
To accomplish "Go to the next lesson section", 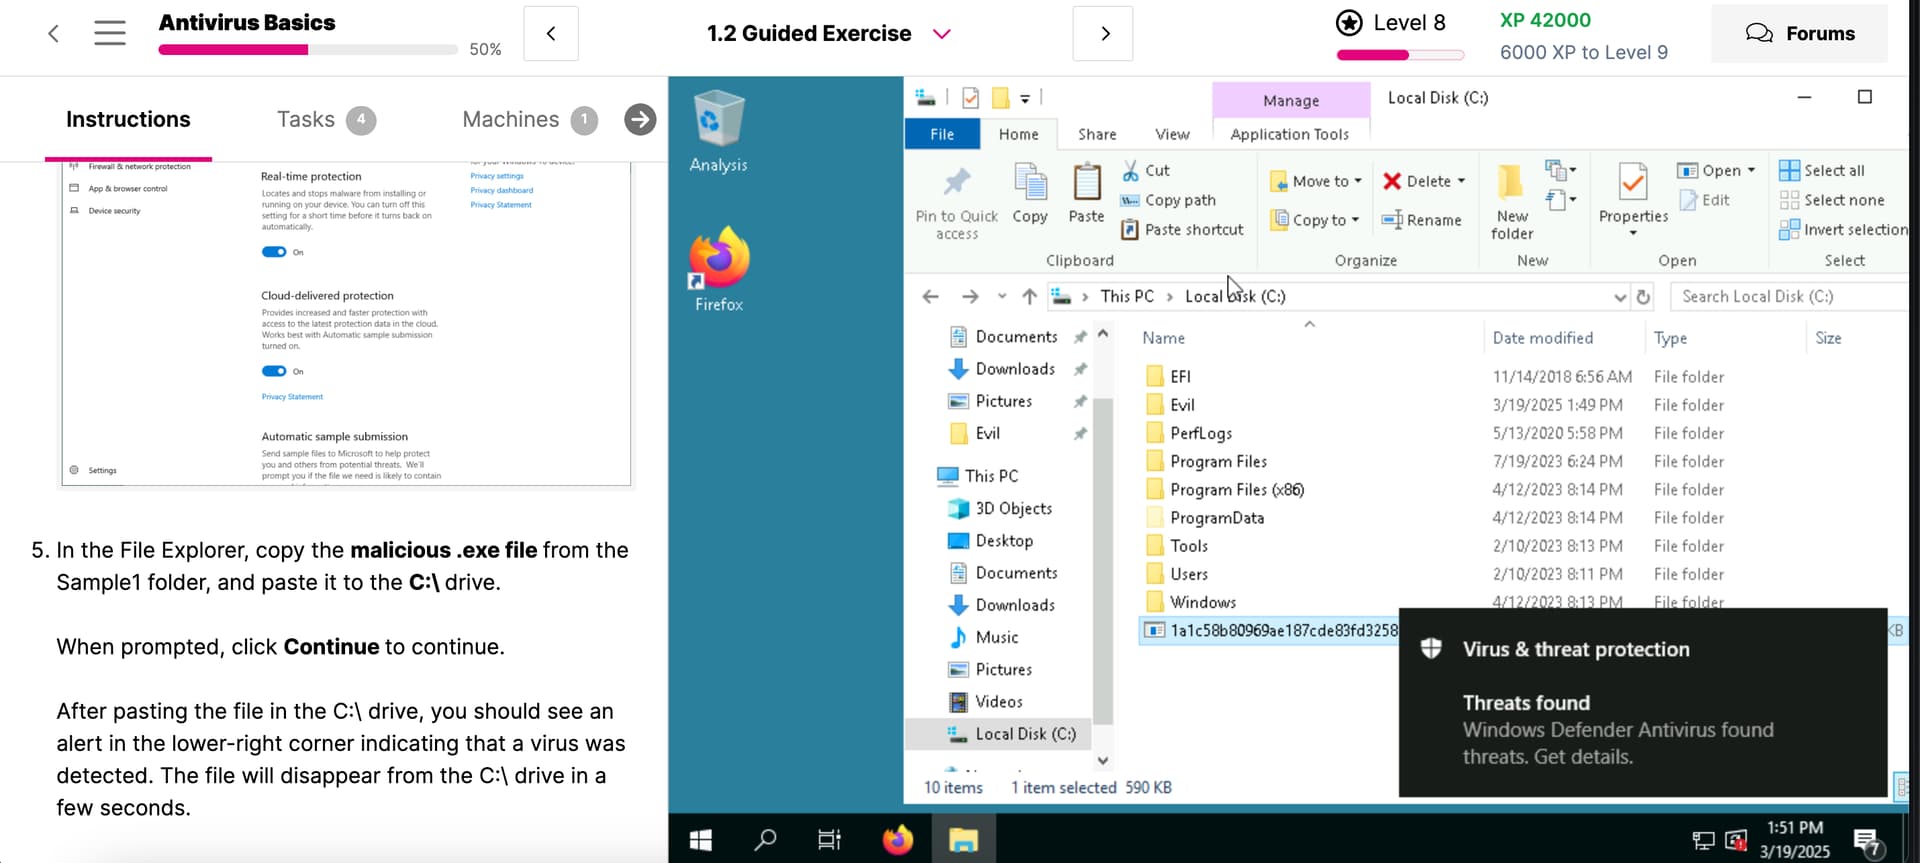I will point(1103,33).
